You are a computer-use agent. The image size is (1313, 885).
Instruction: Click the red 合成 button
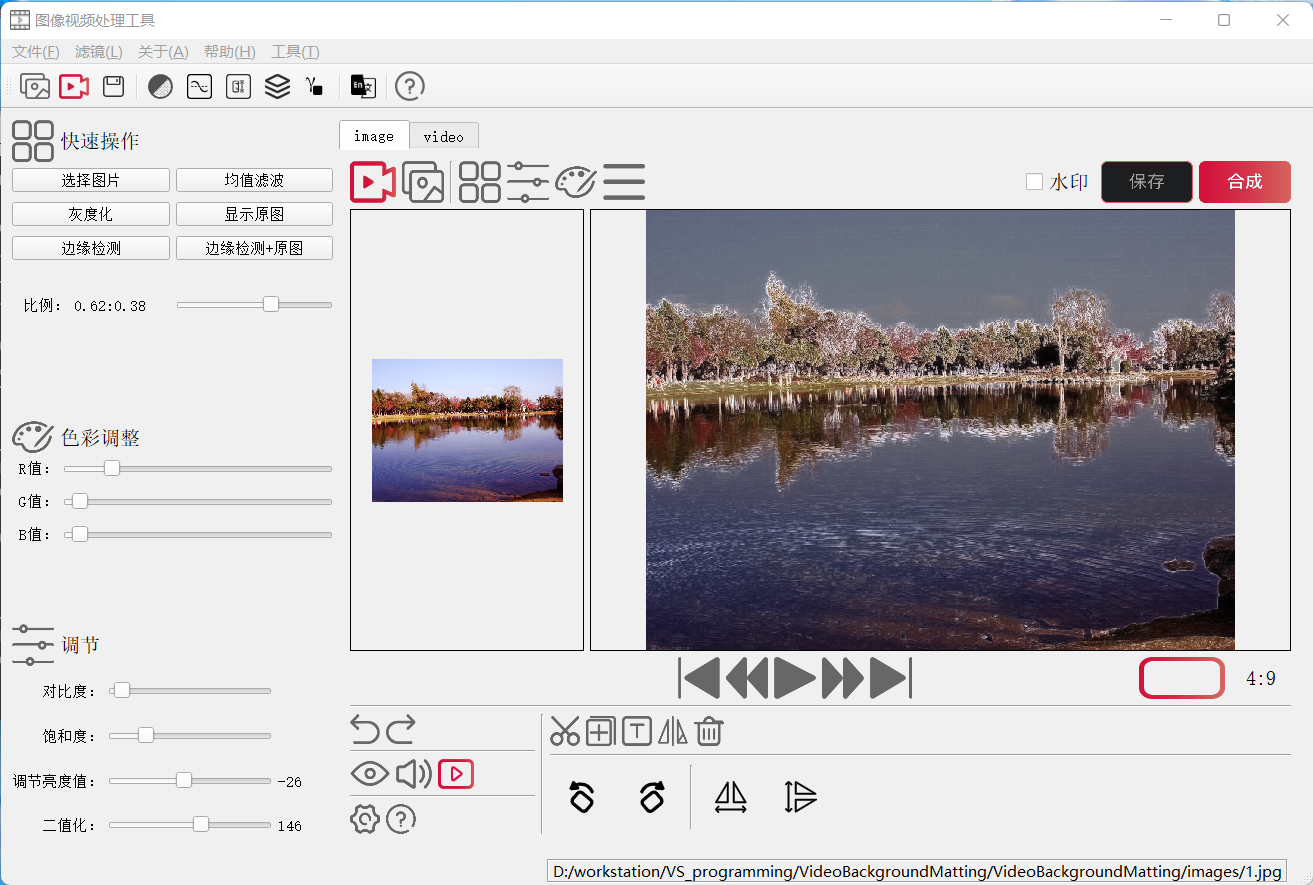1245,182
